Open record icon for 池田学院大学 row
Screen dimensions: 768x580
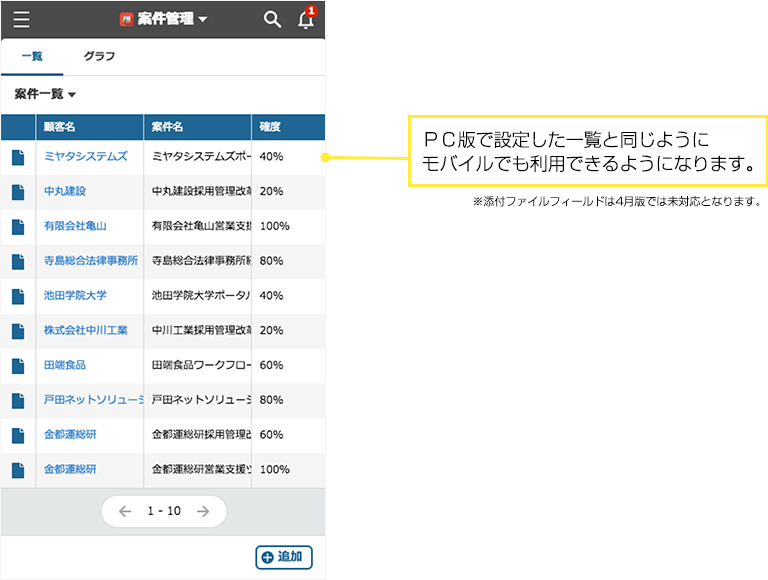(18, 296)
